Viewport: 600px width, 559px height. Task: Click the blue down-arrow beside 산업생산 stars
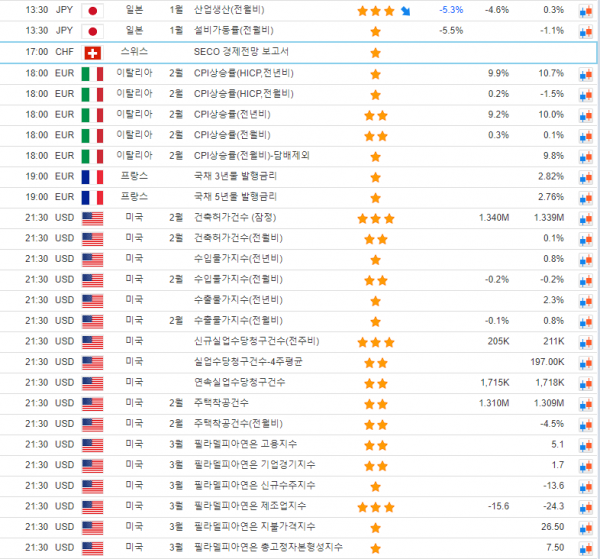(x=406, y=11)
